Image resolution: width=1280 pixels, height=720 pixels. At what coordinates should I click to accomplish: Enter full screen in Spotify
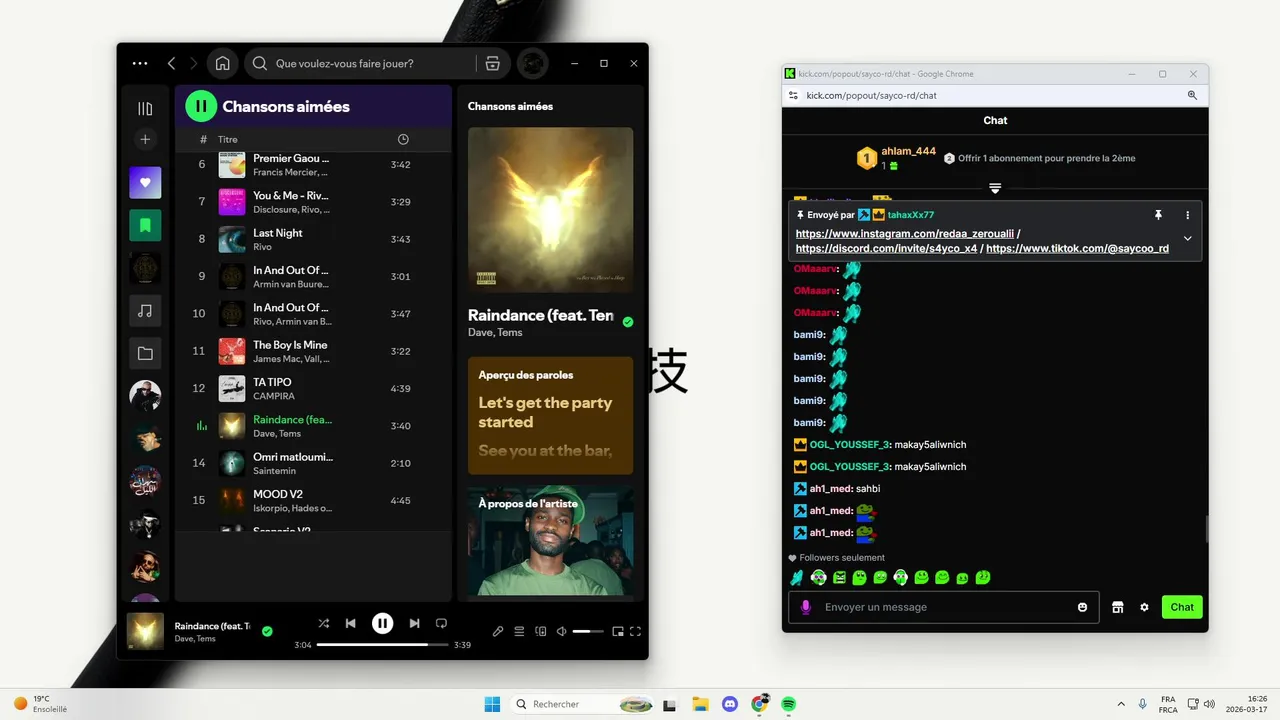click(635, 631)
